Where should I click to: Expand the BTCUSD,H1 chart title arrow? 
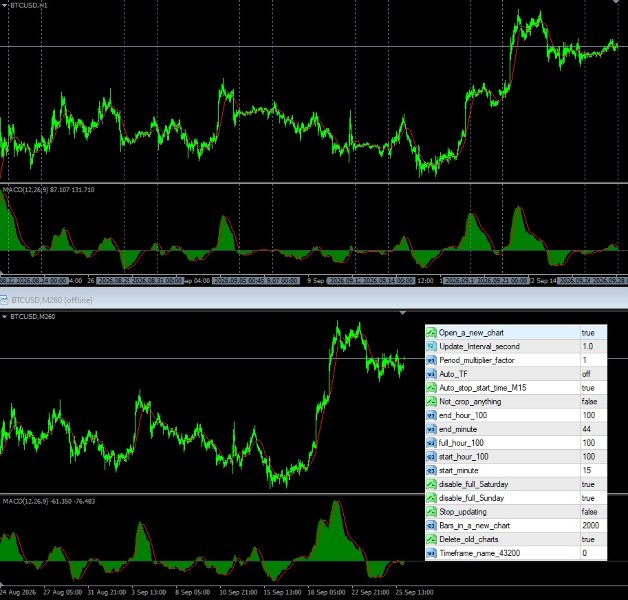click(5, 6)
